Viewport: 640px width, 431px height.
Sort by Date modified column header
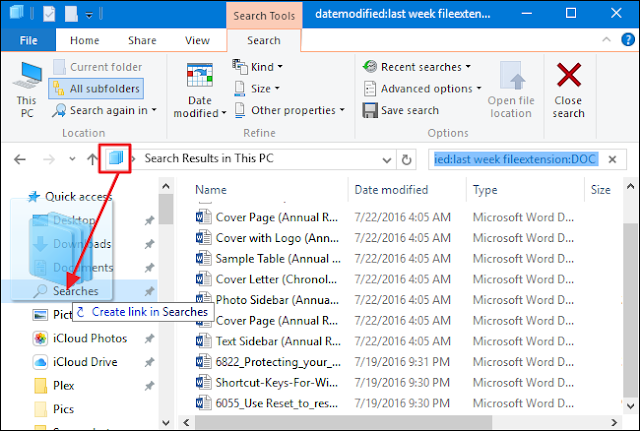click(391, 190)
